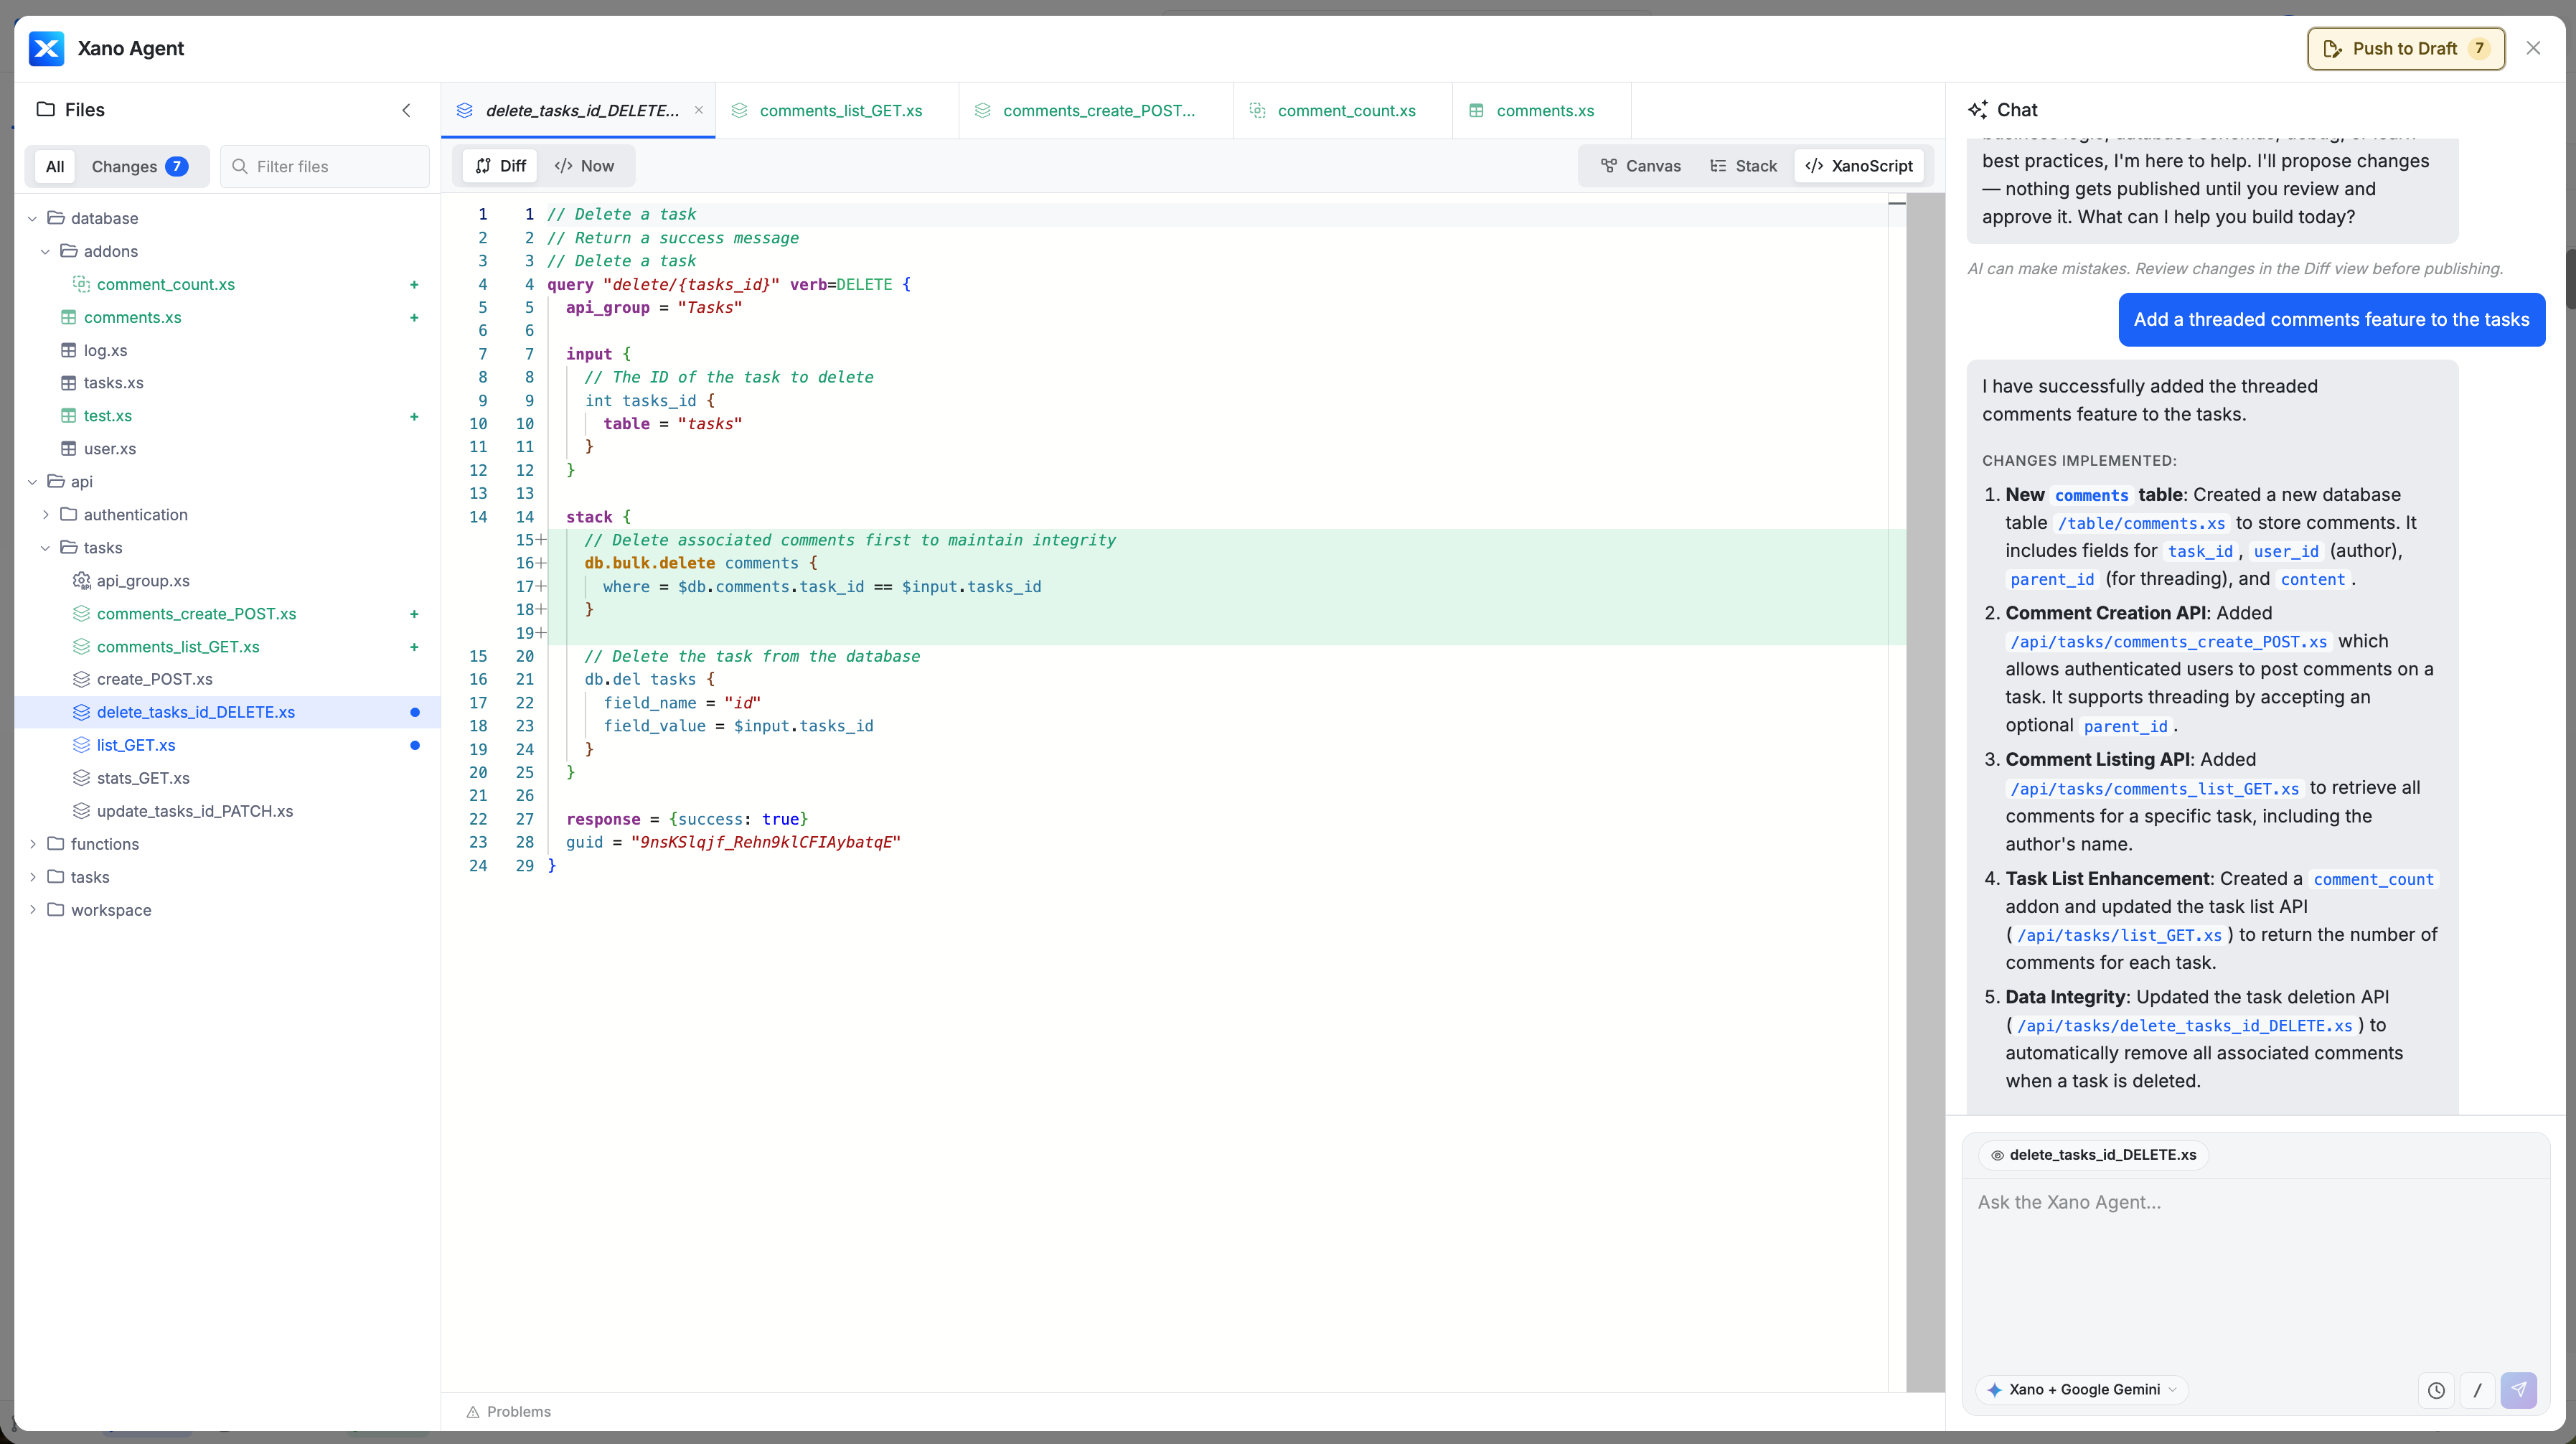The width and height of the screenshot is (2576, 1444).
Task: Close the delete_tasks_id_DELETE tab with its x
Action: (x=699, y=110)
